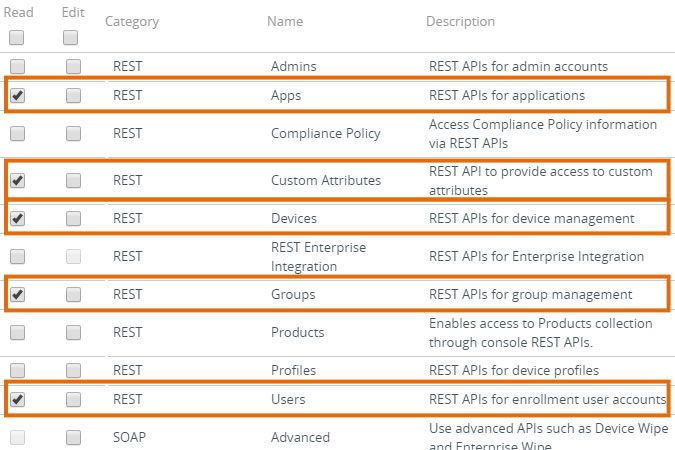Check the select-all Edit checkbox in header
Screen dimensions: 675x450
click(x=71, y=38)
